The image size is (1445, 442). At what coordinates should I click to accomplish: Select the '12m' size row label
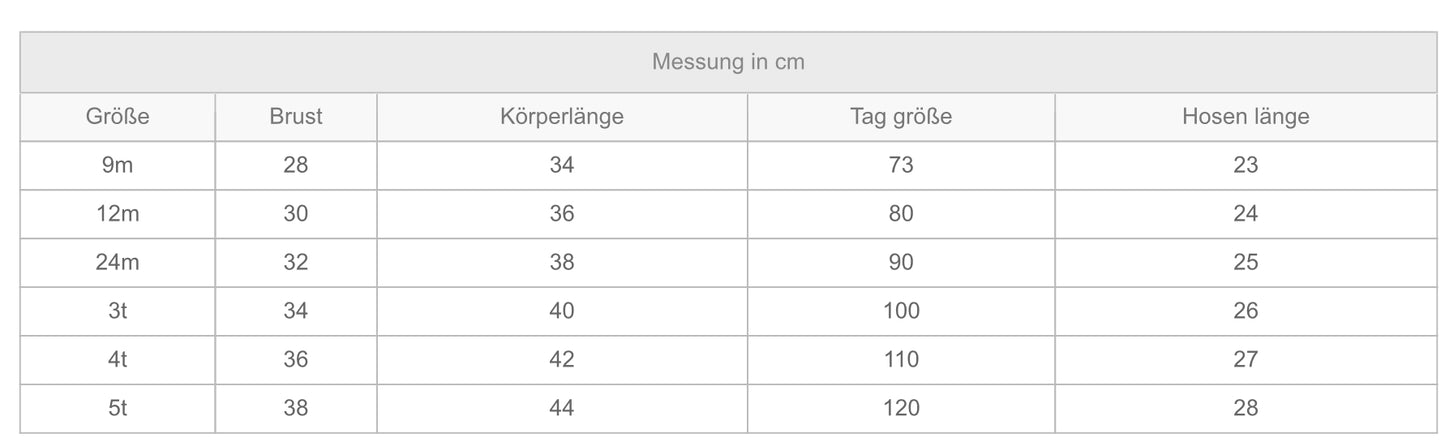(117, 214)
